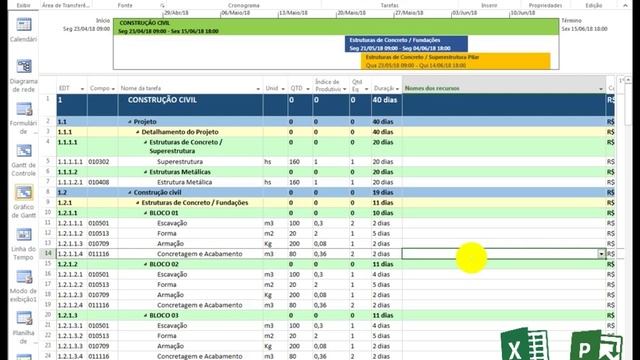Click the Inserir ribbon group label
The image size is (640, 360).
[x=489, y=5]
